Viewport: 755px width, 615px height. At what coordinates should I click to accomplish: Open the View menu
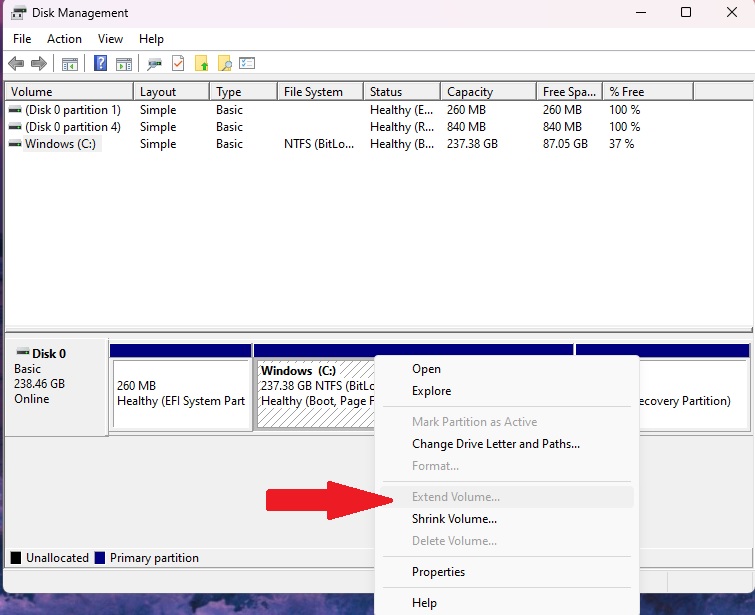point(110,39)
